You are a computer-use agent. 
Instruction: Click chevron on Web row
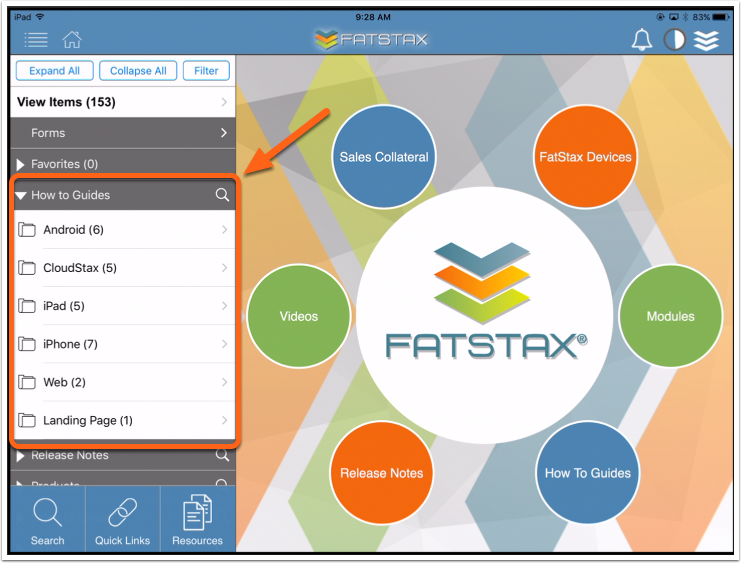[224, 382]
